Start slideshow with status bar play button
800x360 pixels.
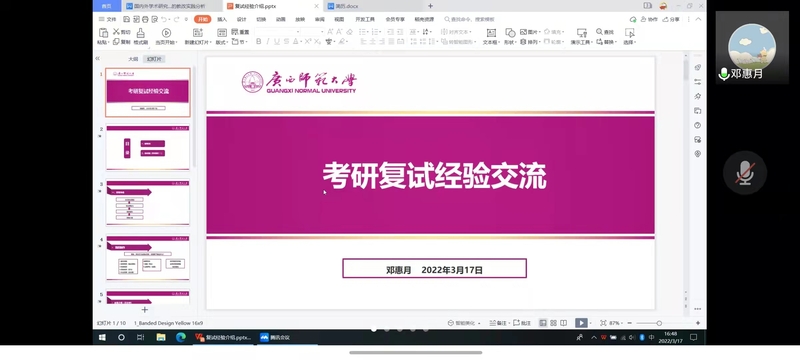point(581,323)
